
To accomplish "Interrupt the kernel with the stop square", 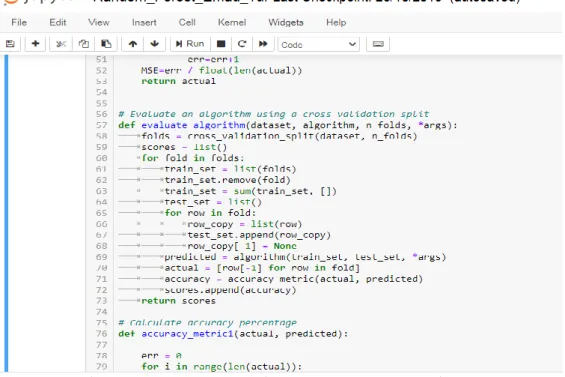I will pyautogui.click(x=221, y=44).
